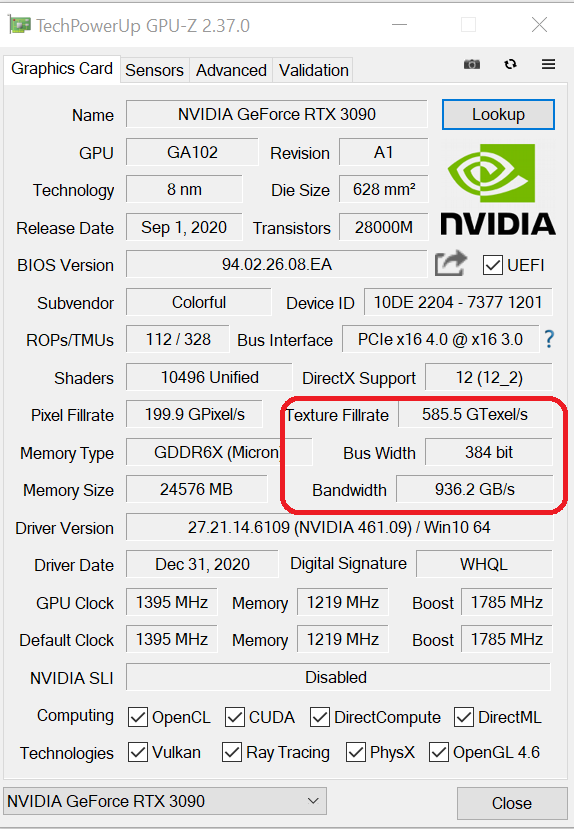Open the hamburger menu icon

[x=549, y=65]
